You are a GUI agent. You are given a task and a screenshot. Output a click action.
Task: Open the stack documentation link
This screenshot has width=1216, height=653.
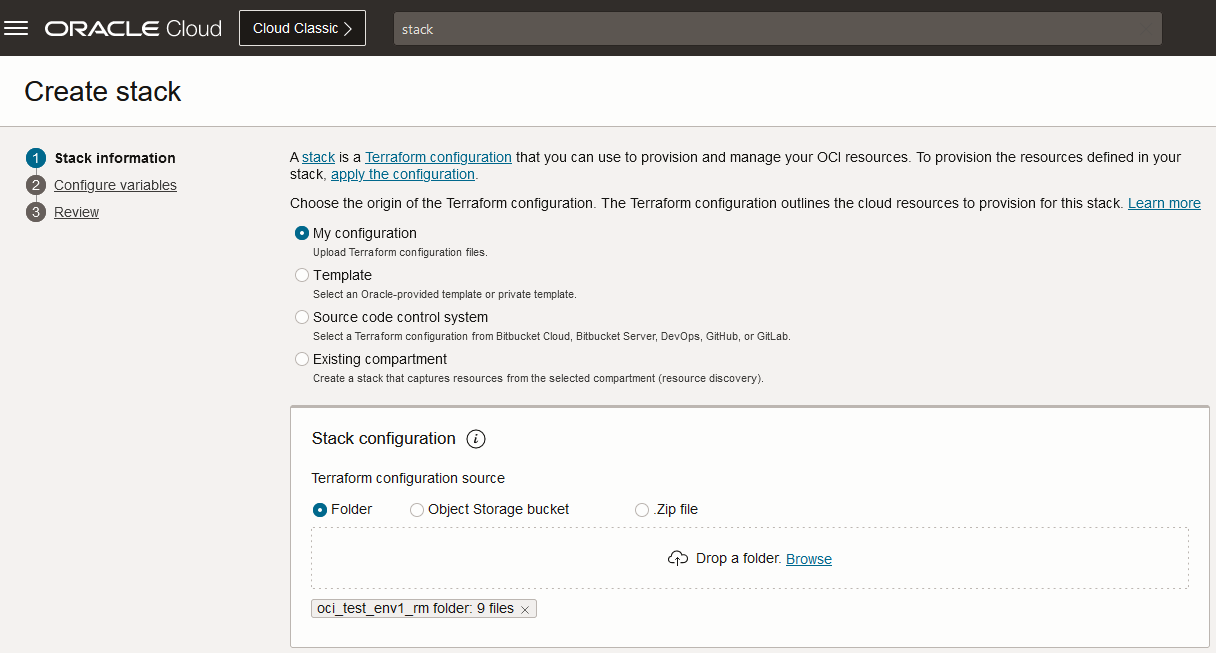click(318, 157)
